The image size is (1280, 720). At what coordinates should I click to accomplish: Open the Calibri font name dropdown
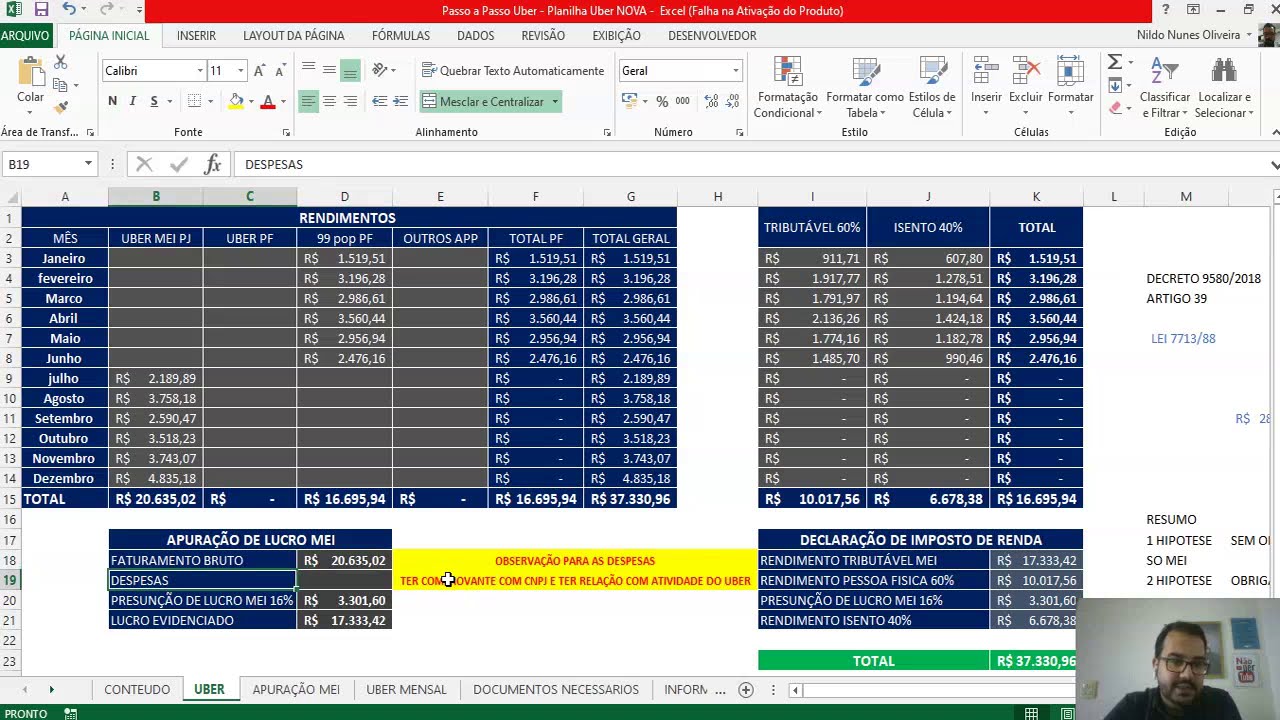(x=198, y=71)
